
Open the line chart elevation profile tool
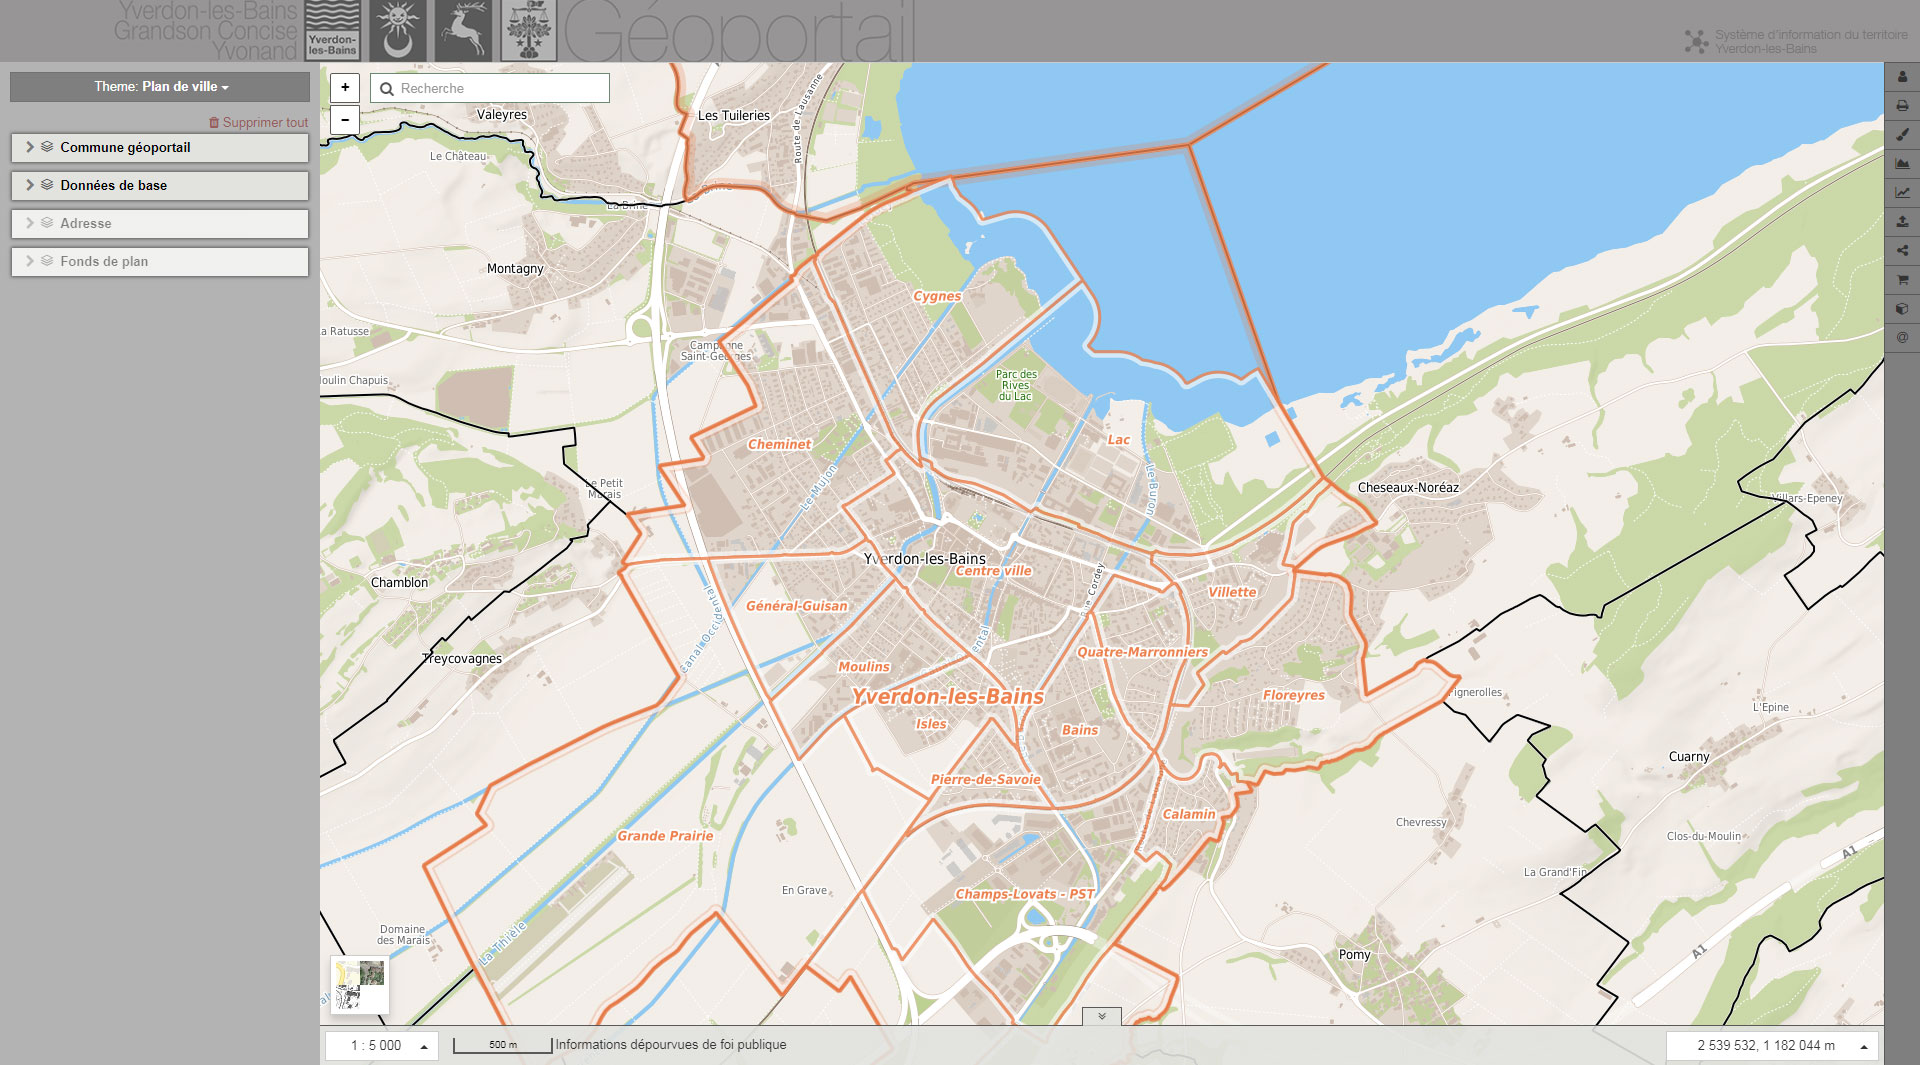pyautogui.click(x=1902, y=193)
